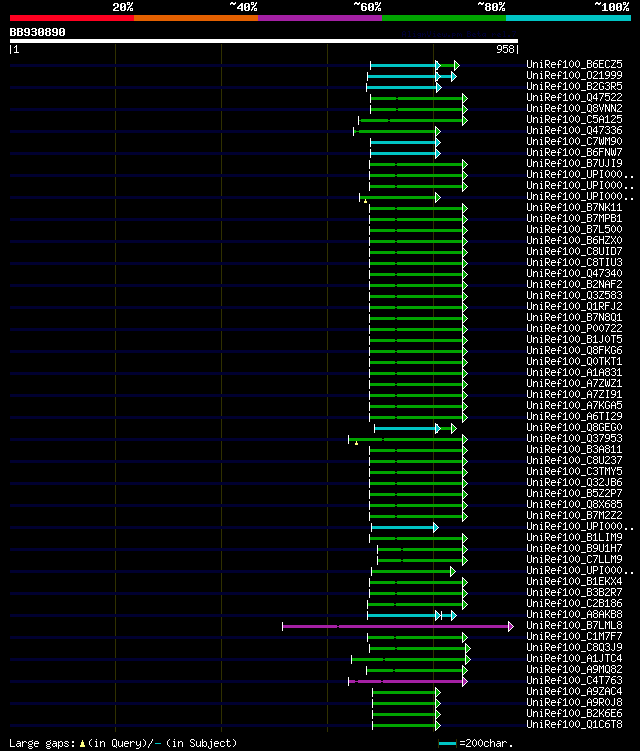Select the UniRef100_B1J0T5 label
Screen dimensions: 640x751
(x=574, y=340)
